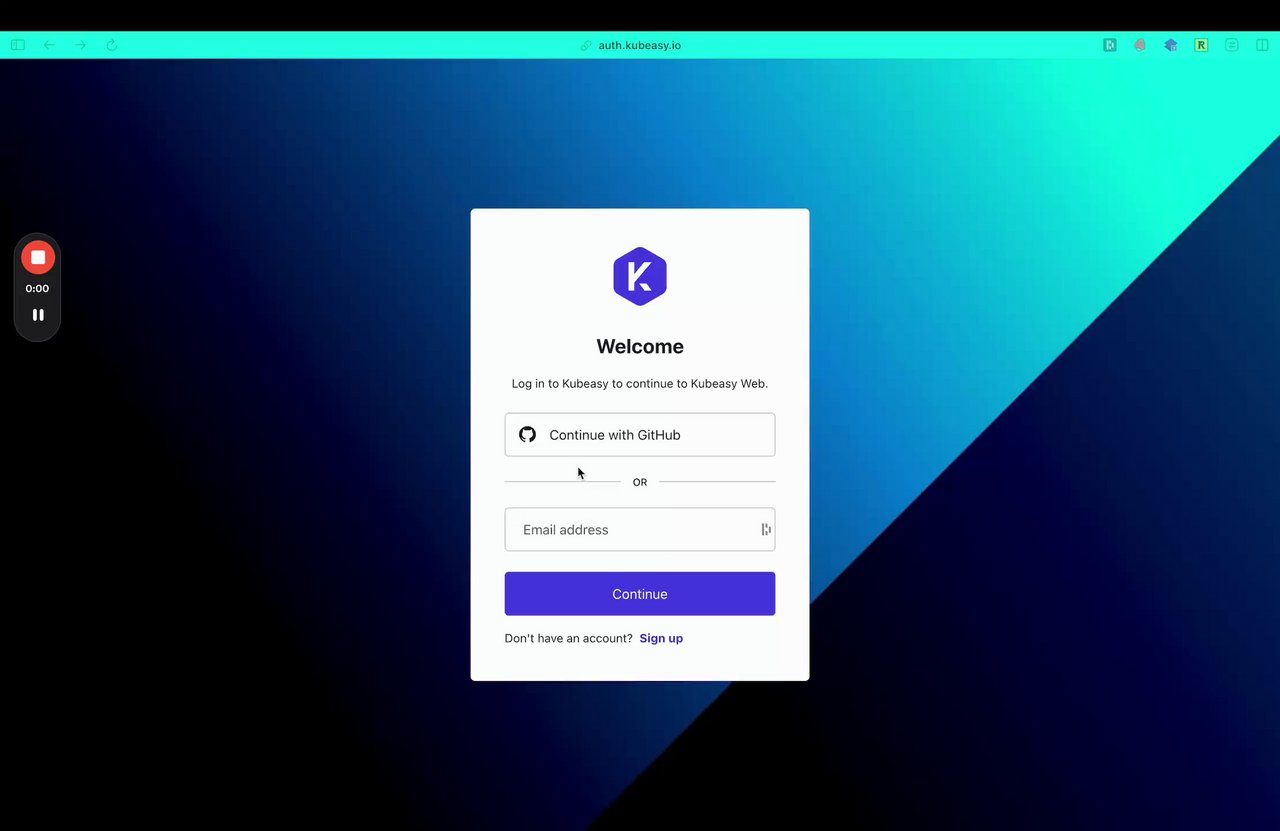This screenshot has height=831, width=1280.
Task: Reload the page with the refresh icon
Action: point(112,45)
